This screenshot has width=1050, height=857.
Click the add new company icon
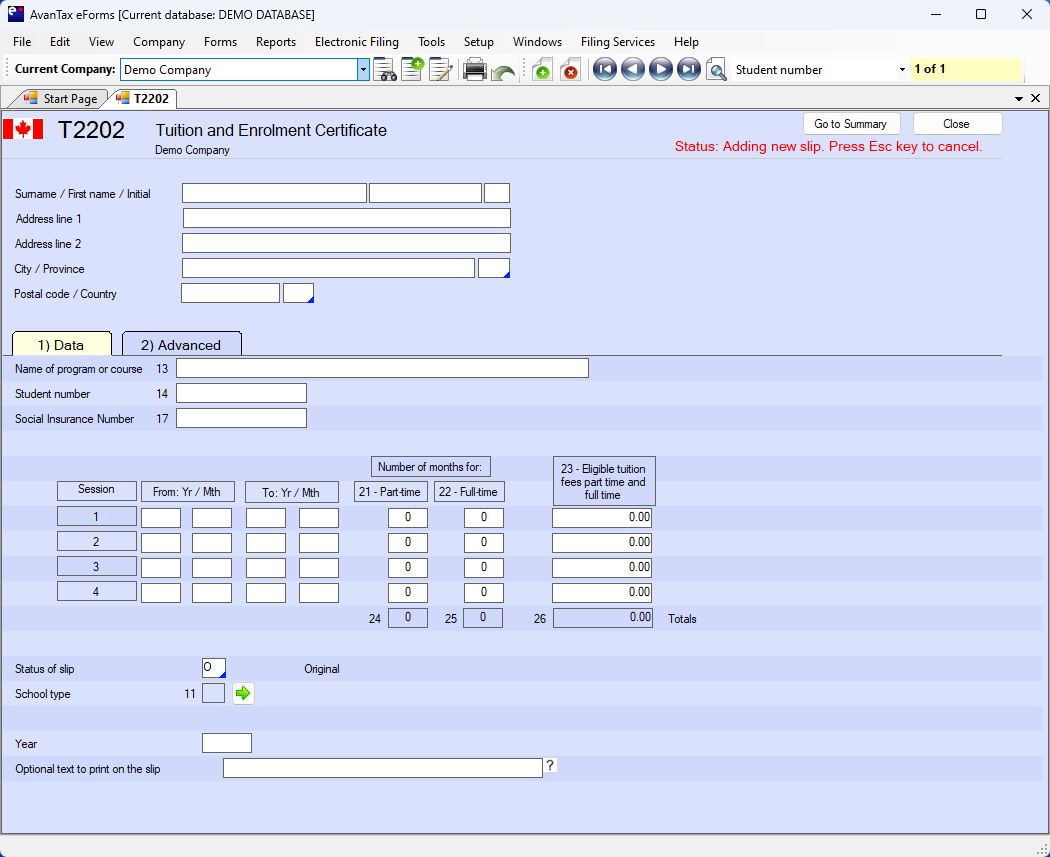[x=412, y=70]
